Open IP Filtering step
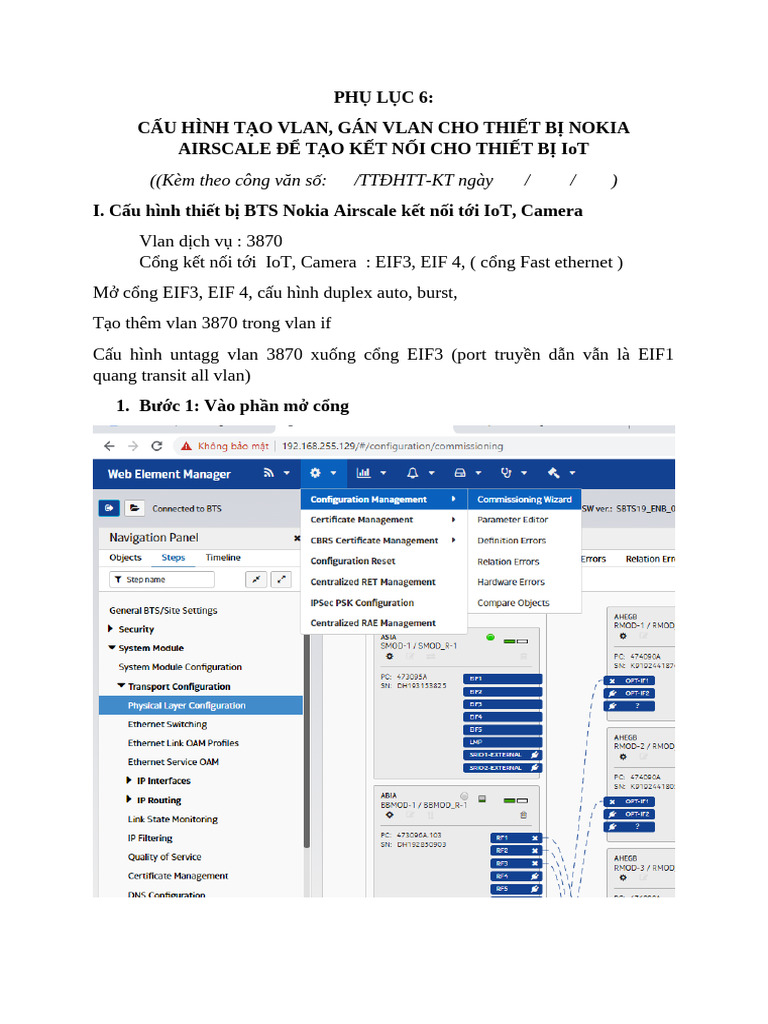768x1024 pixels. pos(150,838)
